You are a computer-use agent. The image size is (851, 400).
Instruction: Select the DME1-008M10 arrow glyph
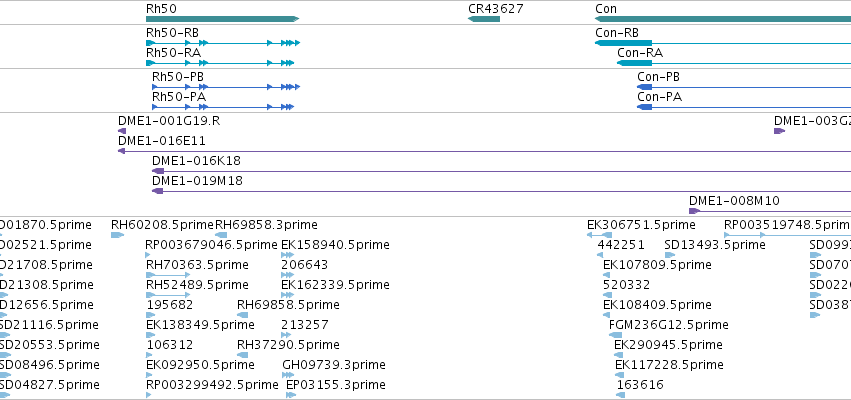[x=695, y=211]
